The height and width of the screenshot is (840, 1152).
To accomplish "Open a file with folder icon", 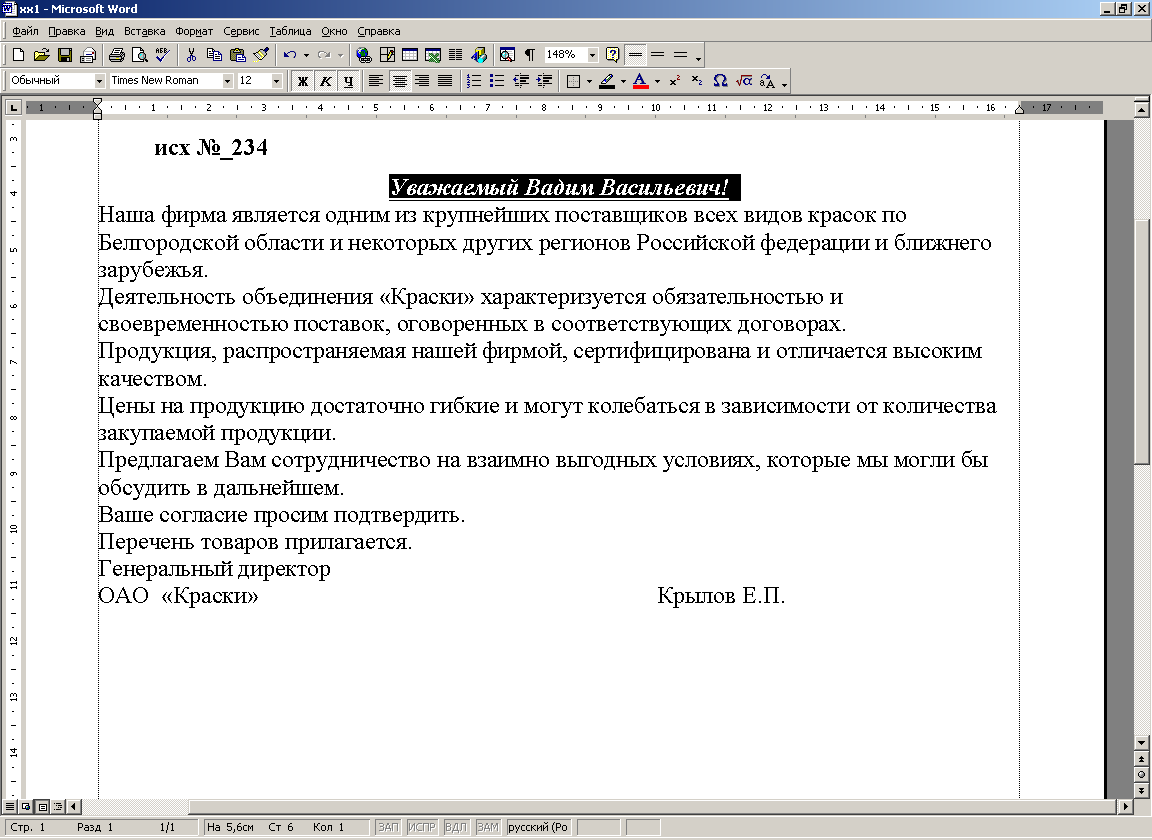I will point(41,54).
